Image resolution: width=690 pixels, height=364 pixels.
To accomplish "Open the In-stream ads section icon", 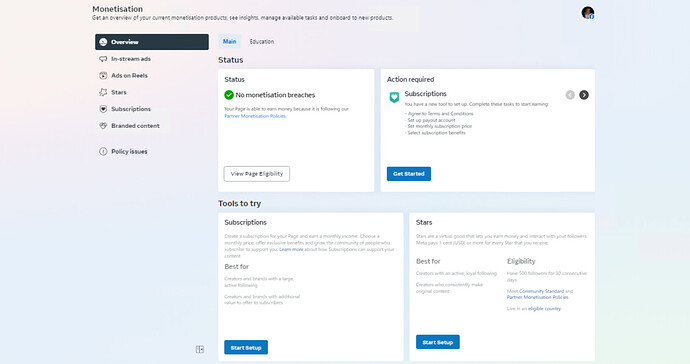I will (x=103, y=59).
